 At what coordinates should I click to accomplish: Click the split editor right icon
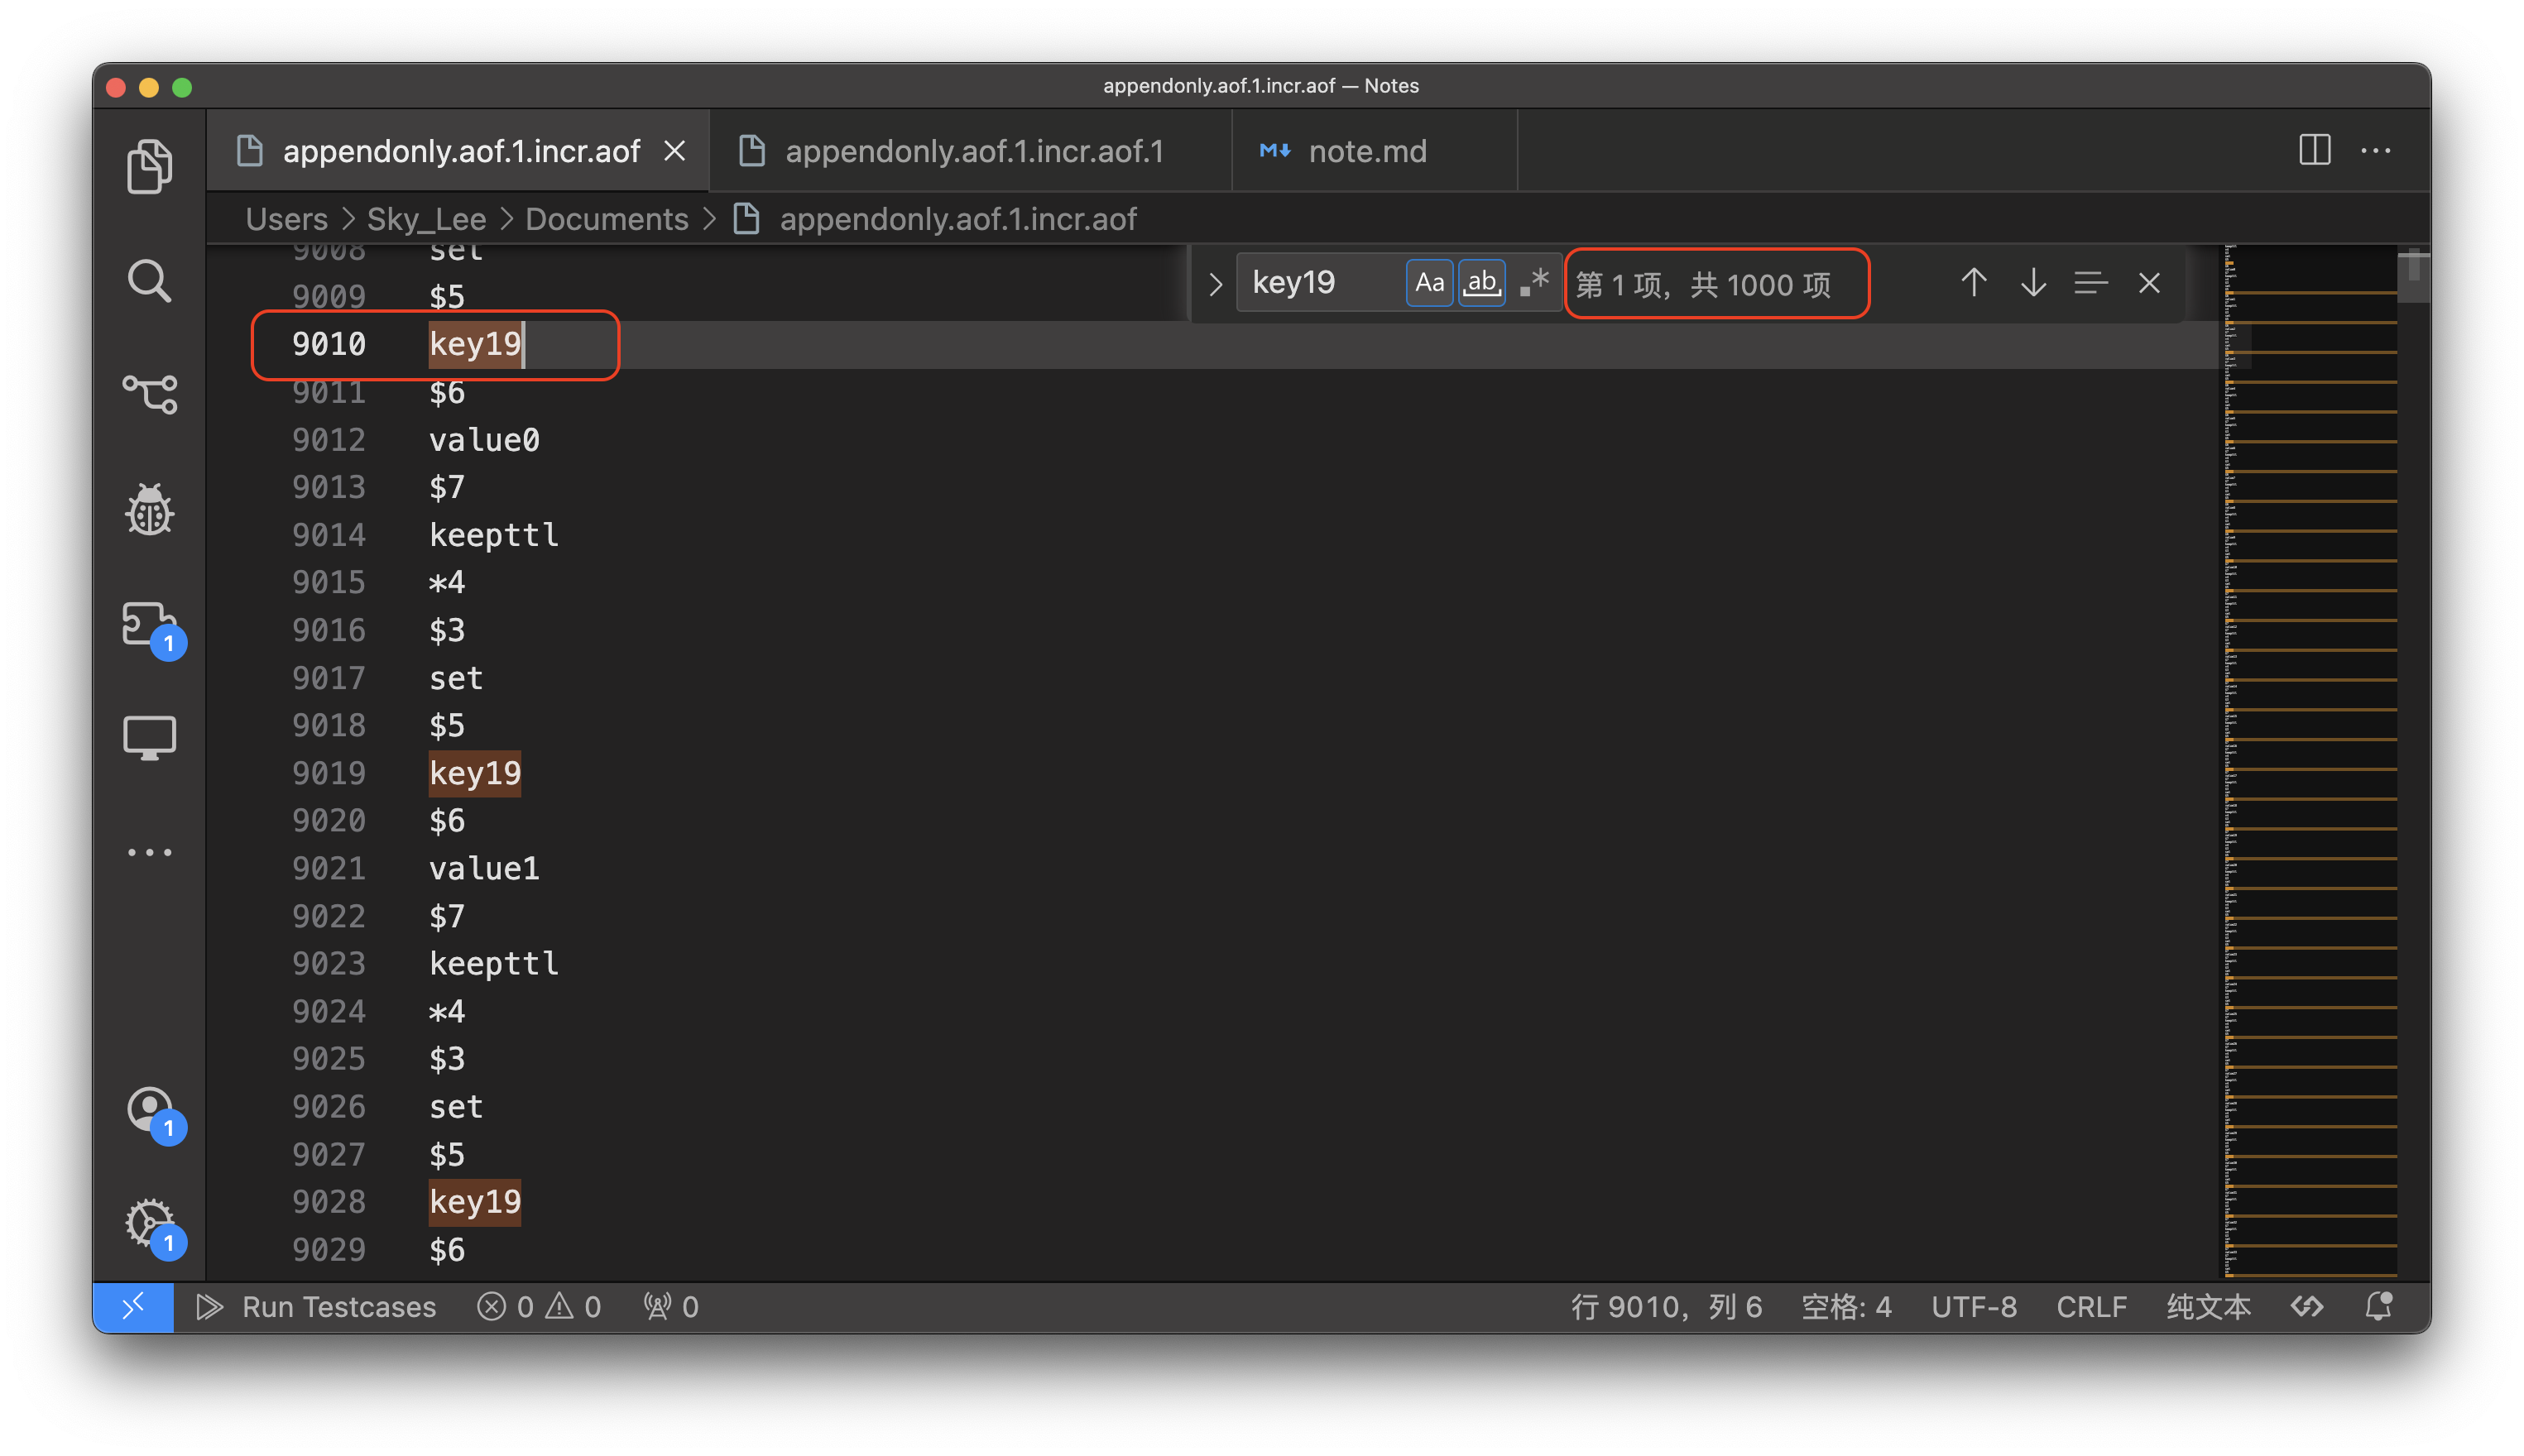pos(2314,151)
